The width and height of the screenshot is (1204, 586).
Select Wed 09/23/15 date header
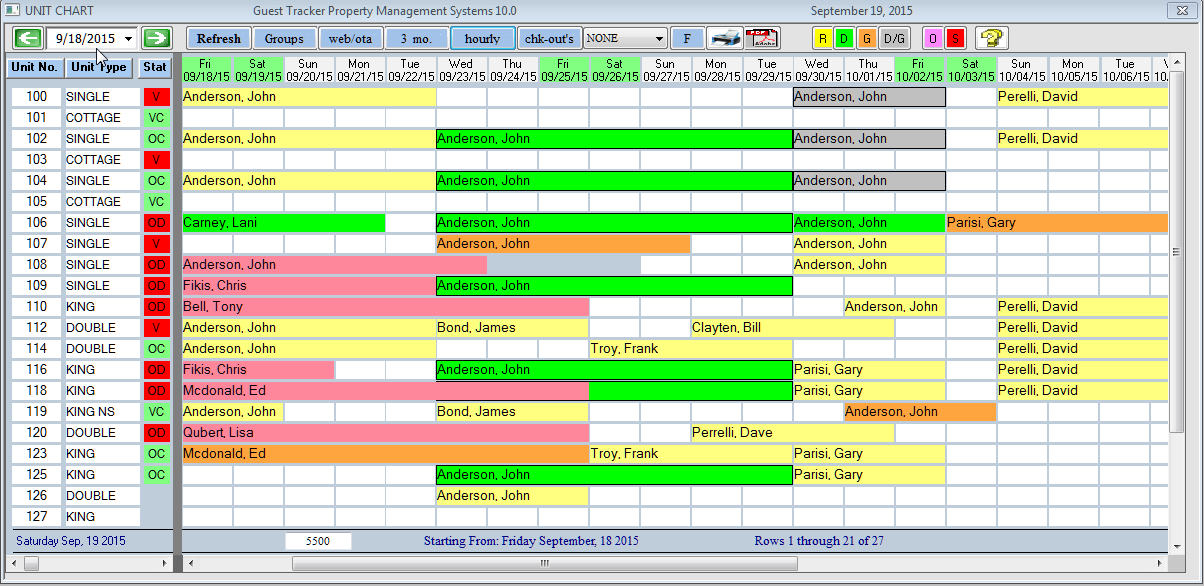click(x=461, y=70)
